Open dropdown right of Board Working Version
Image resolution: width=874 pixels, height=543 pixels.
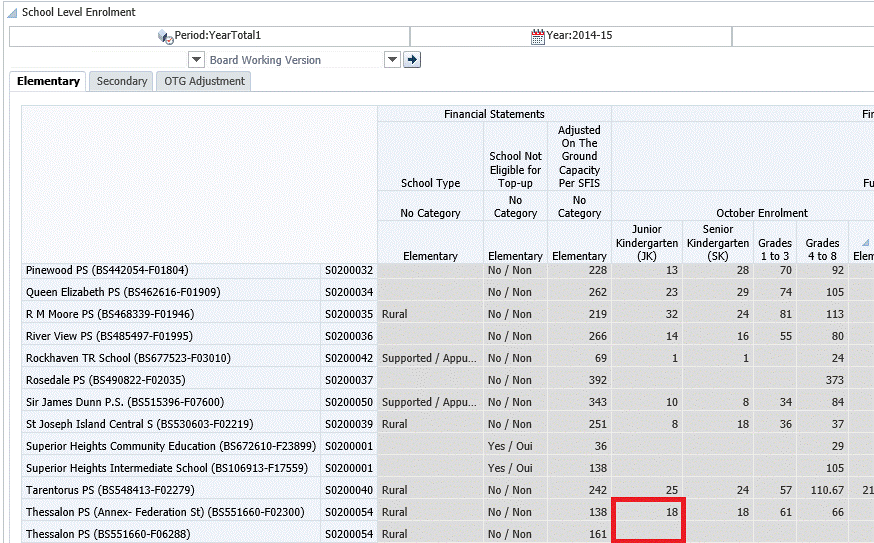[392, 60]
